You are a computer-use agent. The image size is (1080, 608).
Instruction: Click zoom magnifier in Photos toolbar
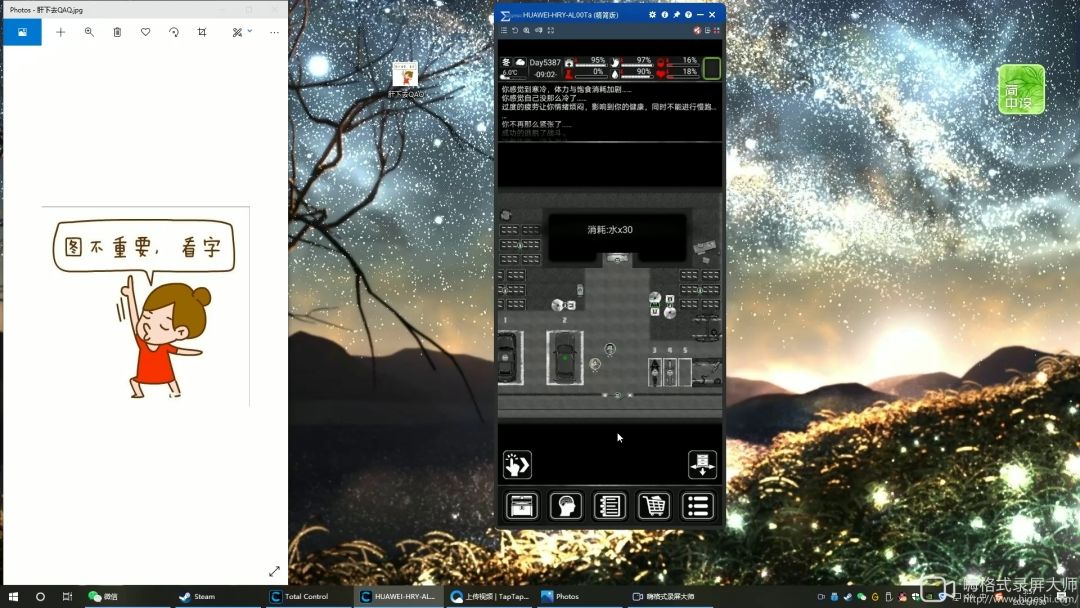(89, 32)
